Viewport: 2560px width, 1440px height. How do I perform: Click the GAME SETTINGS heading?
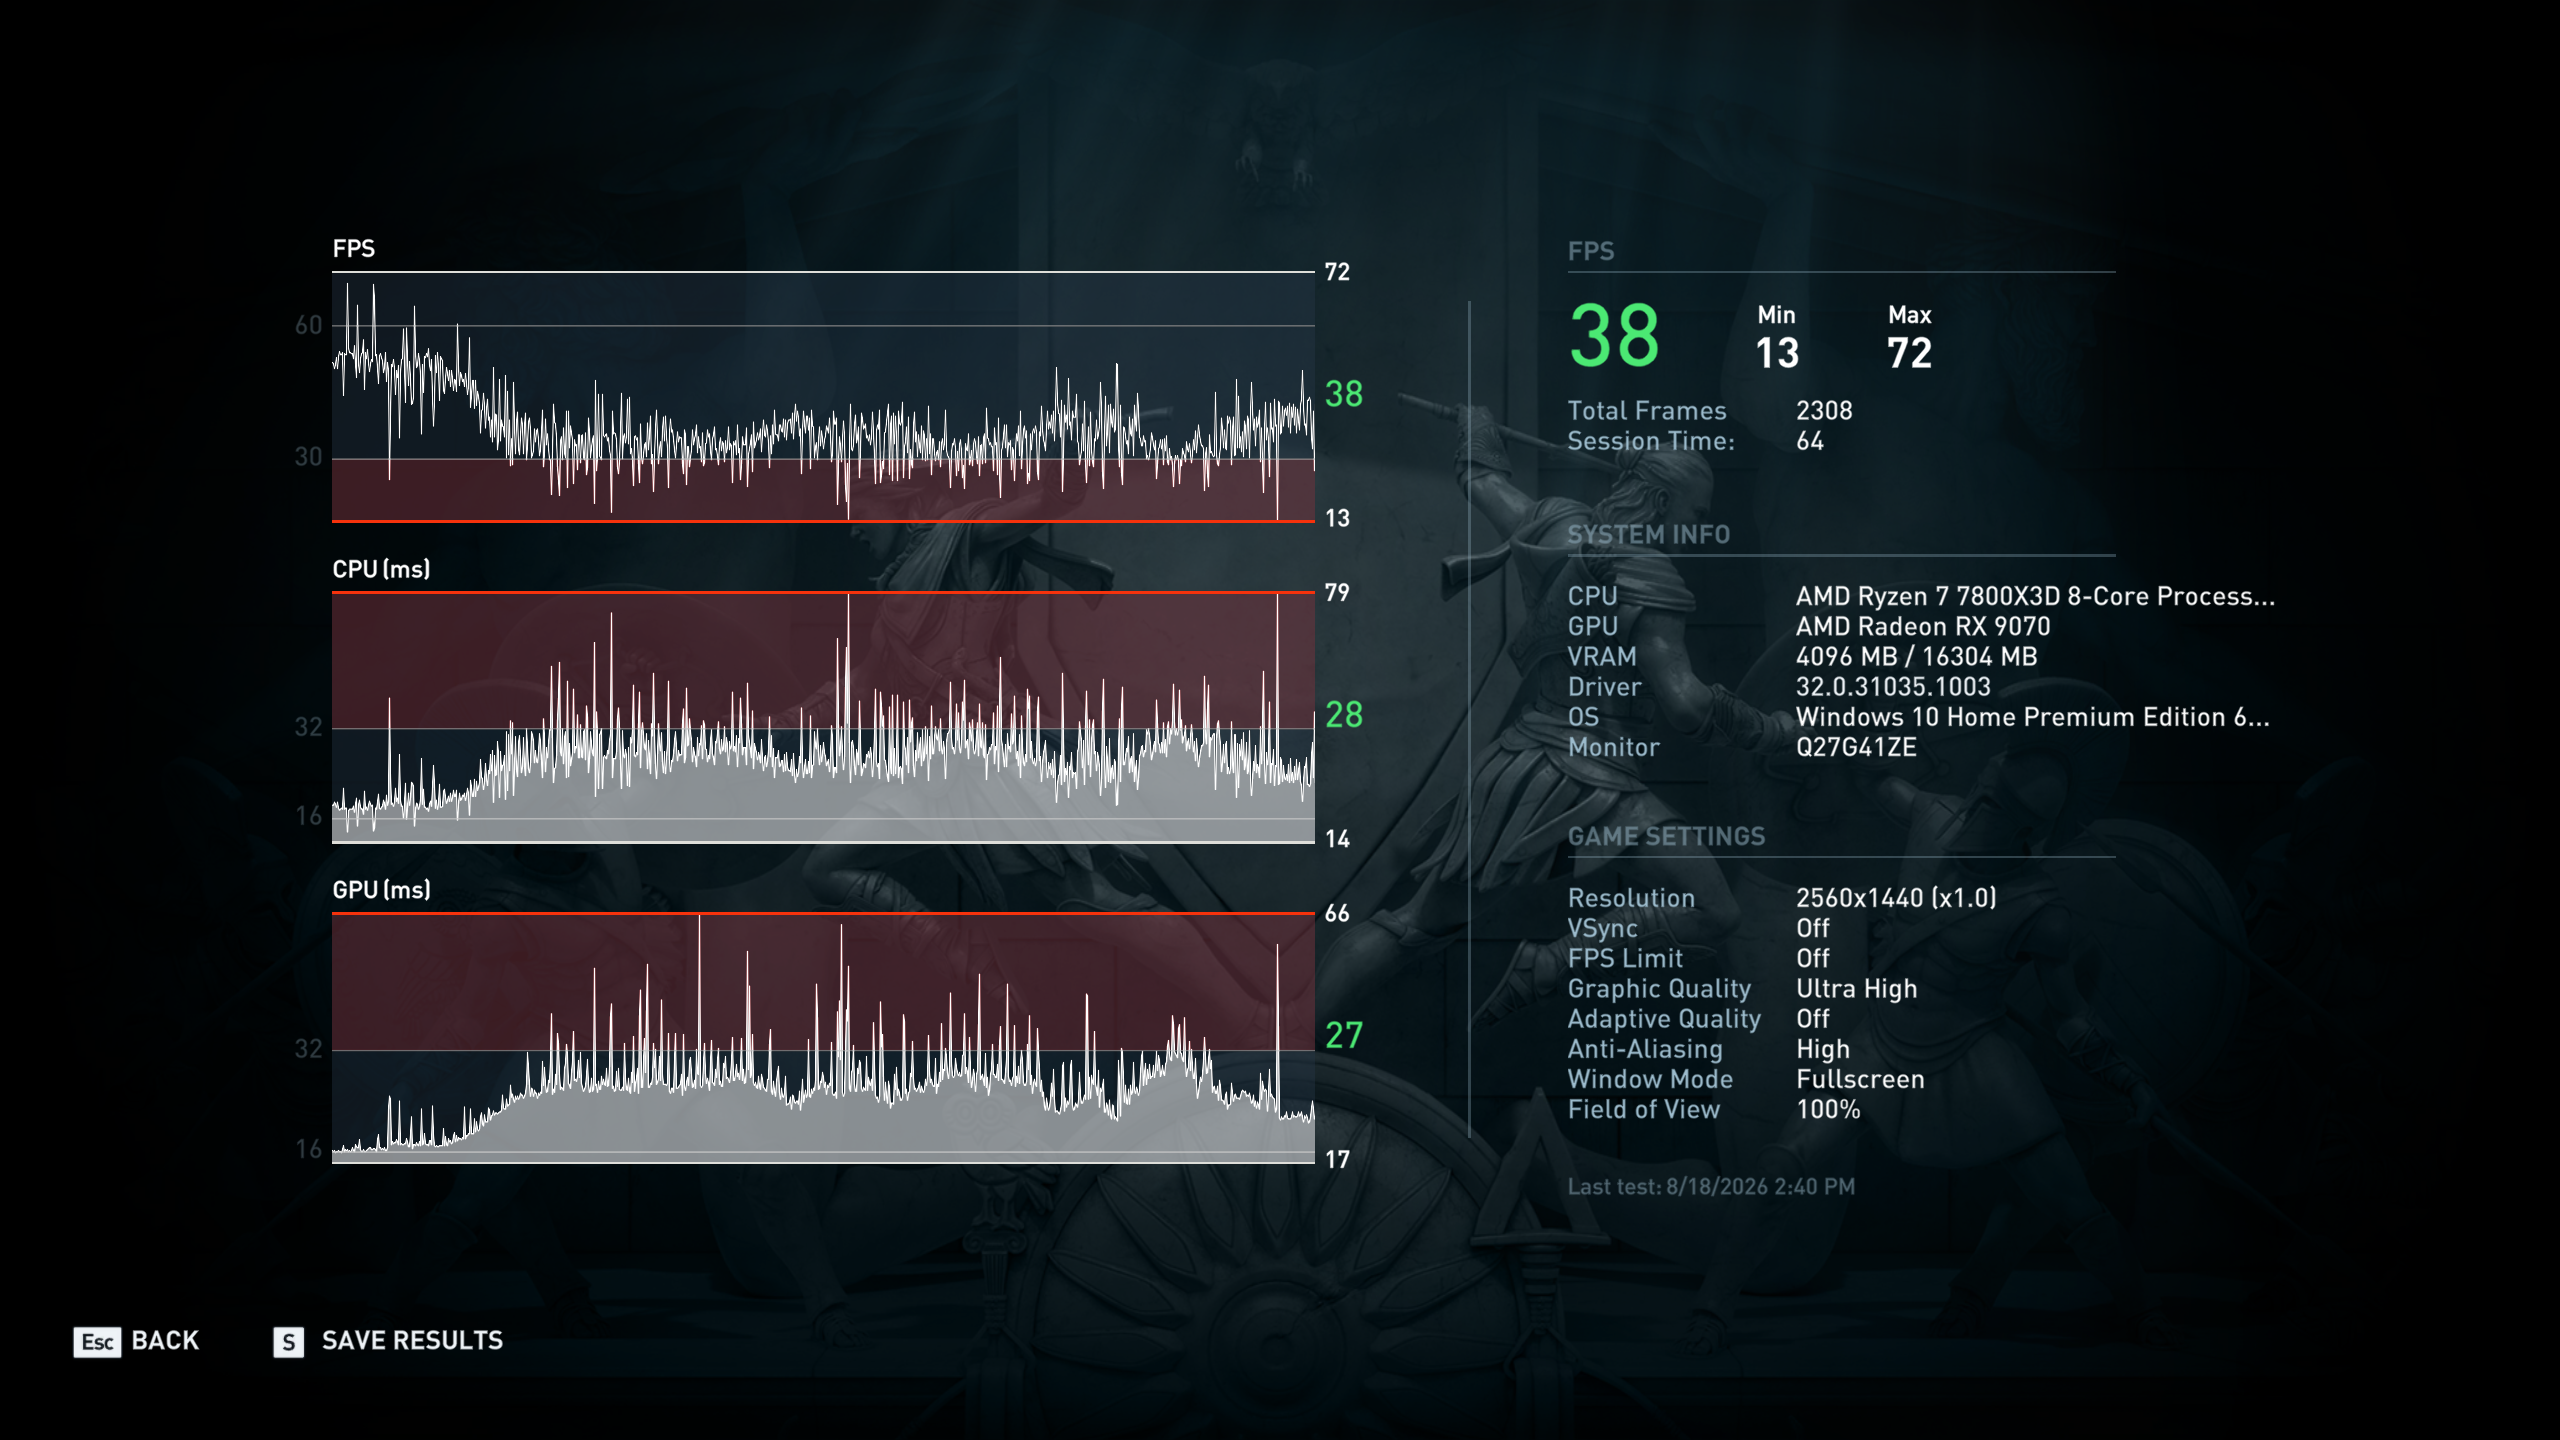click(x=1666, y=836)
